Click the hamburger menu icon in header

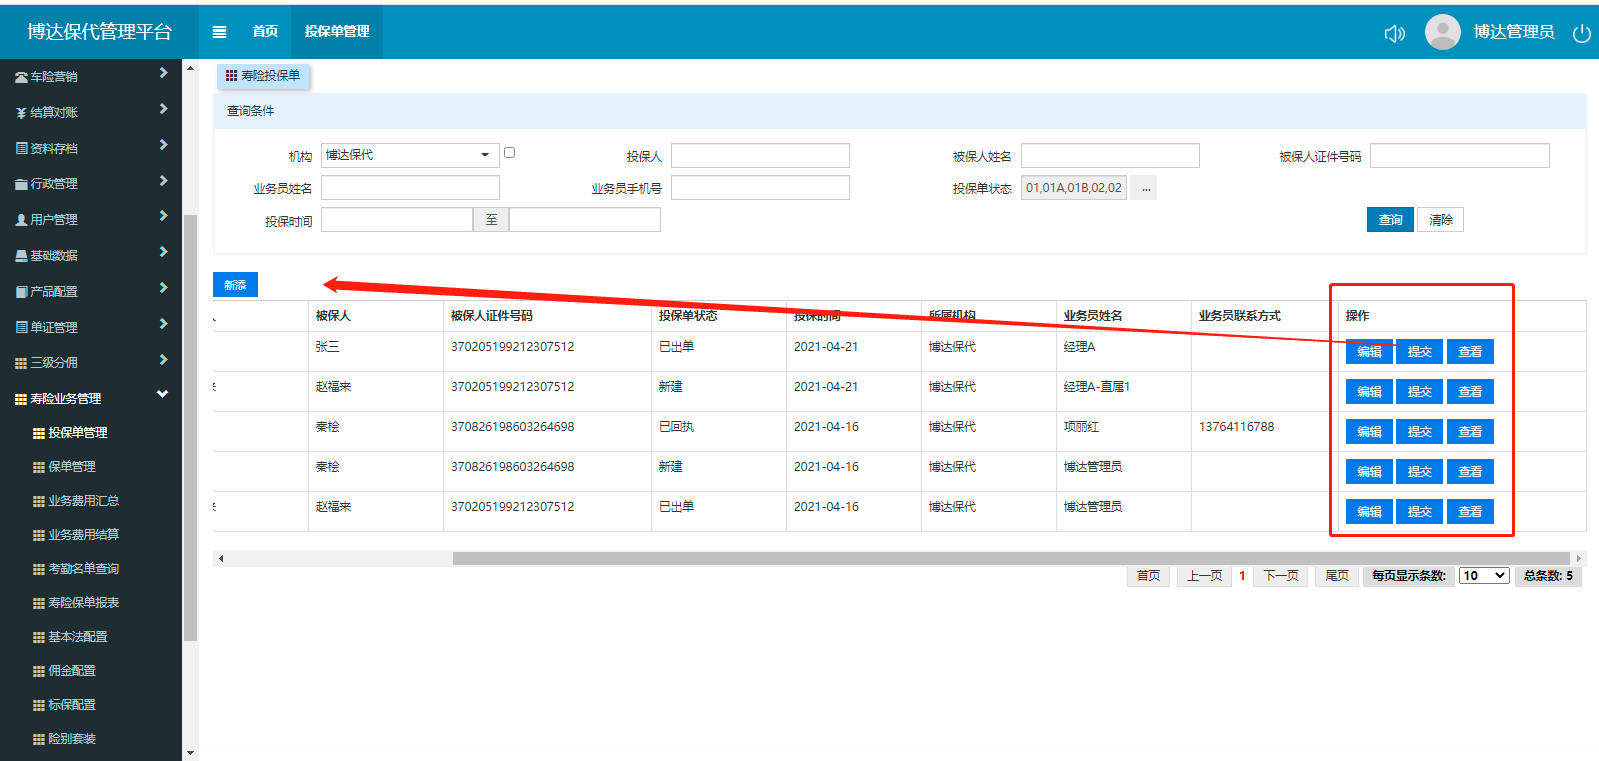pos(219,32)
